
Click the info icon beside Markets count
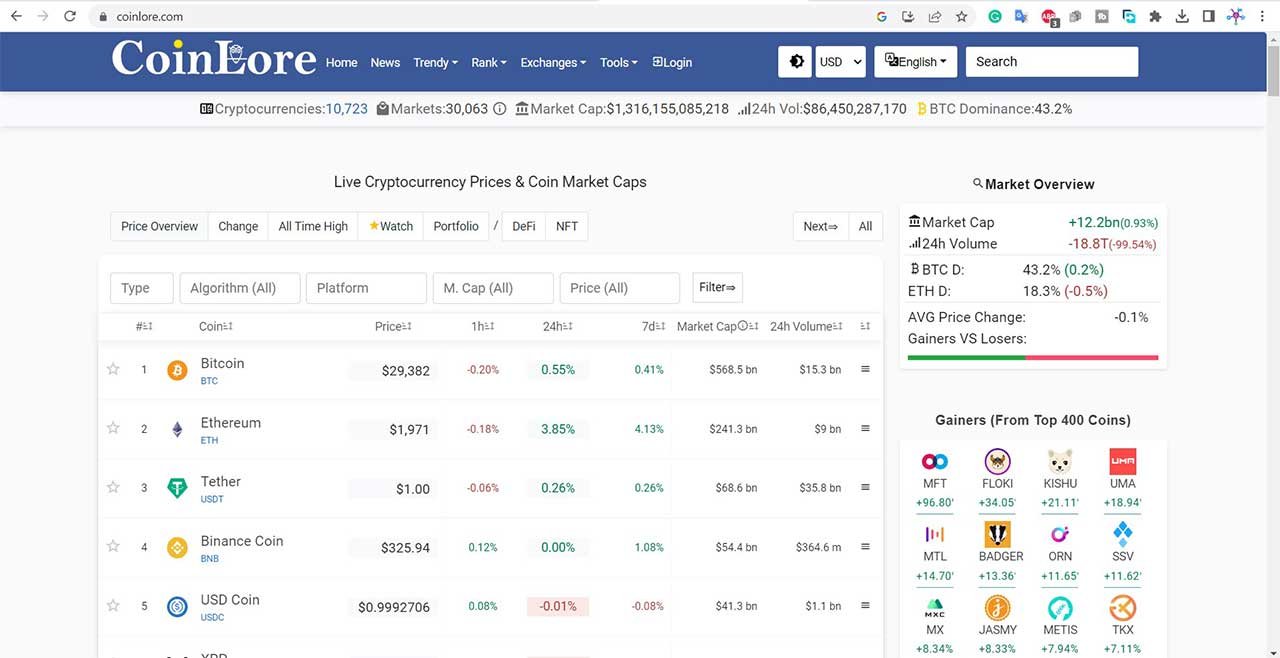499,109
